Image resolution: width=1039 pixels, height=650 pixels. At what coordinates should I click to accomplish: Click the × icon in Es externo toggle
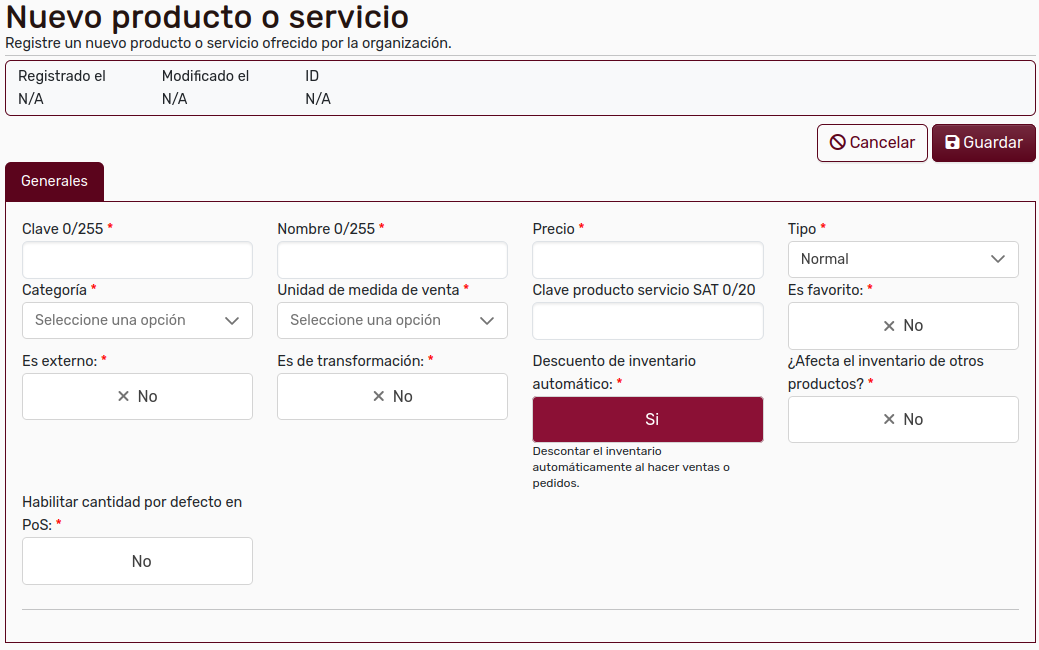[x=121, y=396]
